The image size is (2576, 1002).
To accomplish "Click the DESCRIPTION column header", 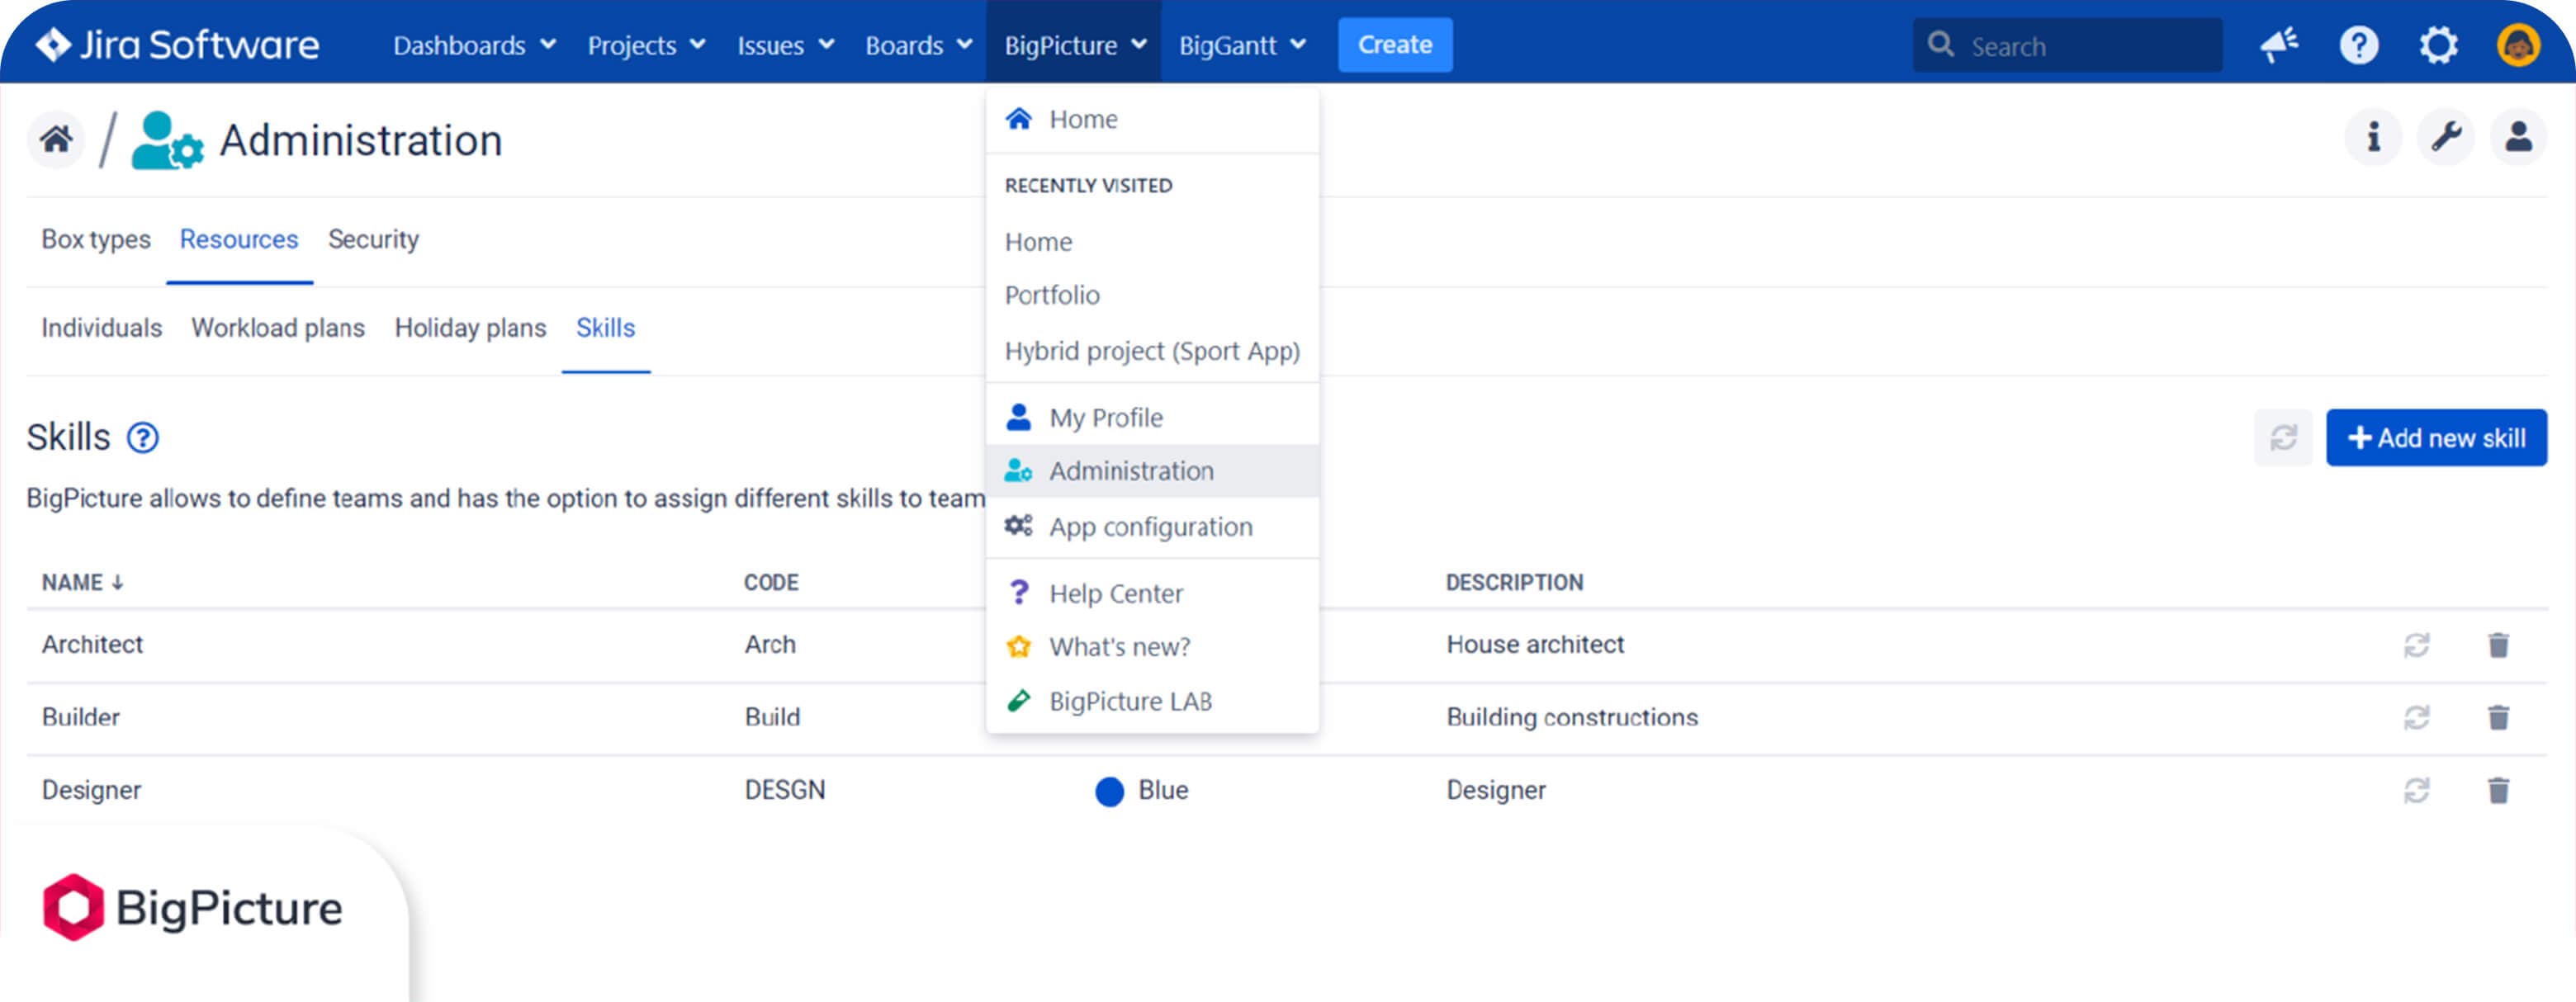I will tap(1514, 583).
